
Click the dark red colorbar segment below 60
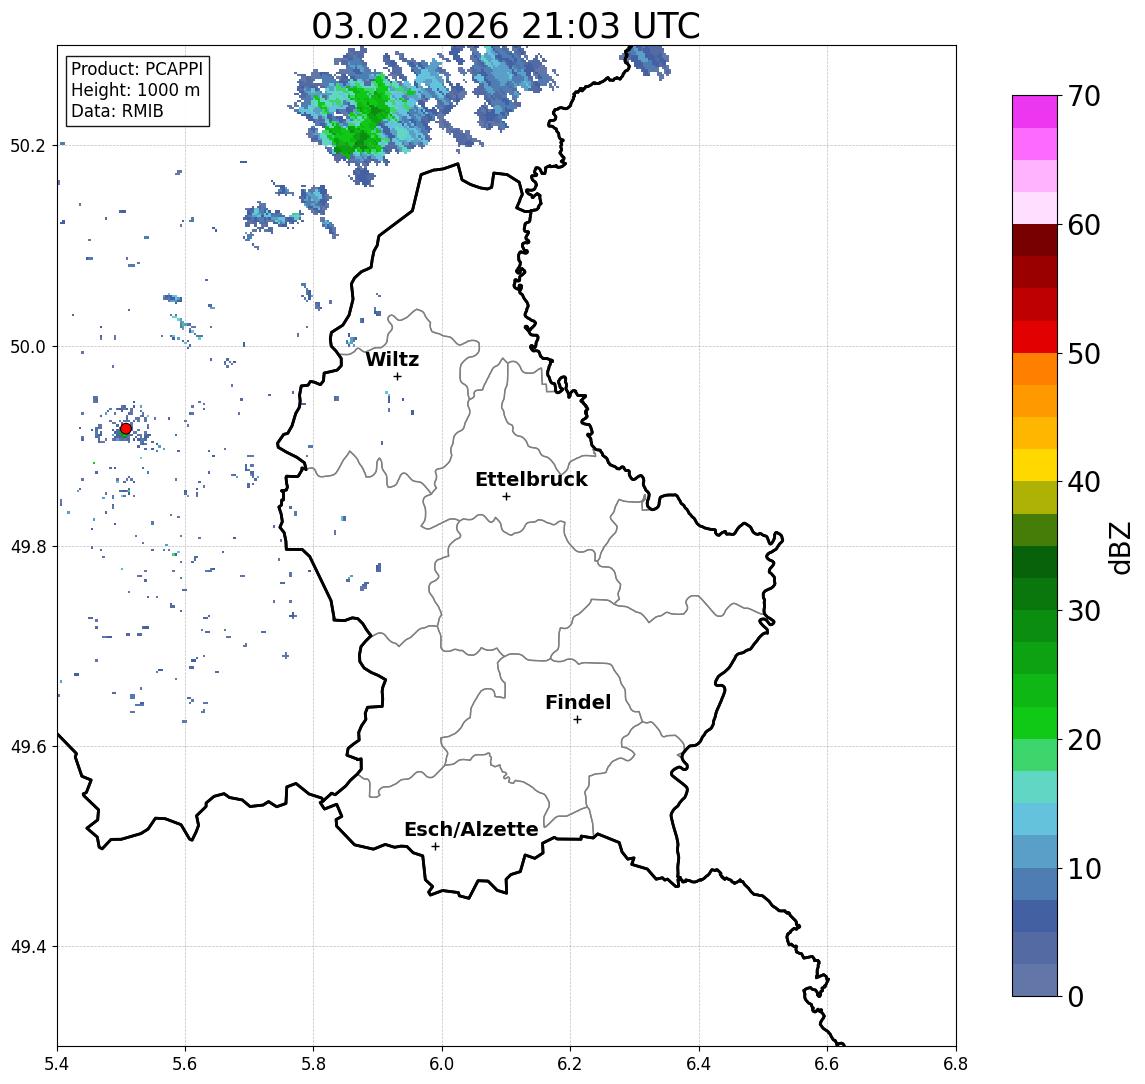pyautogui.click(x=1035, y=240)
